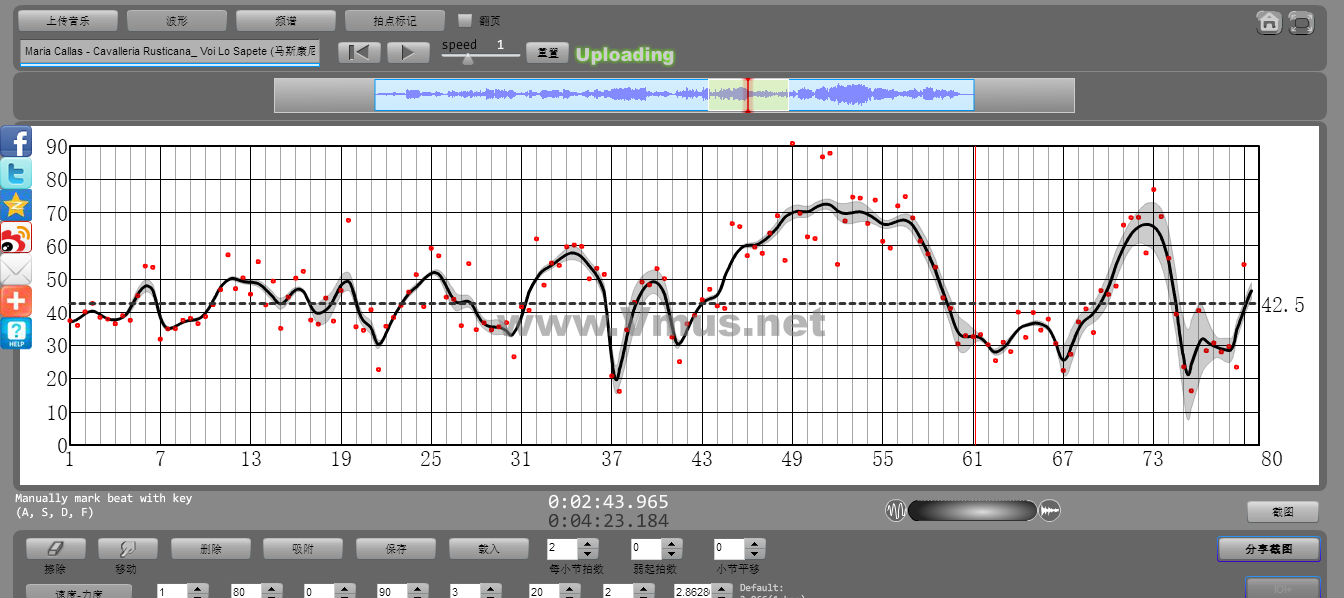
Task: Decrease 小节平移 with the down arrow
Action: click(756, 554)
